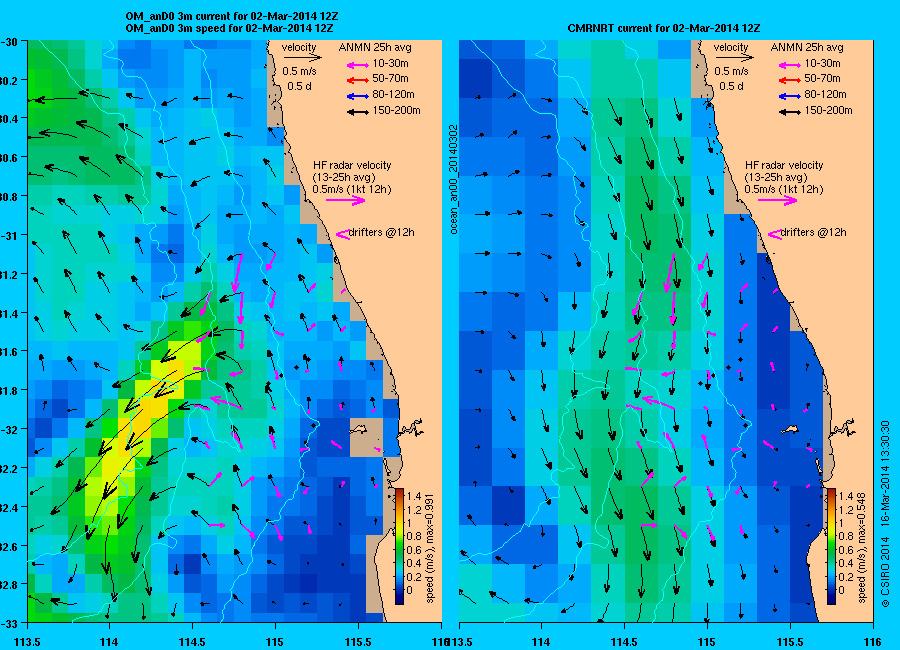Screen dimensions: 900x650
Task: Click the '150-200m' label in right panel
Action: tap(828, 110)
